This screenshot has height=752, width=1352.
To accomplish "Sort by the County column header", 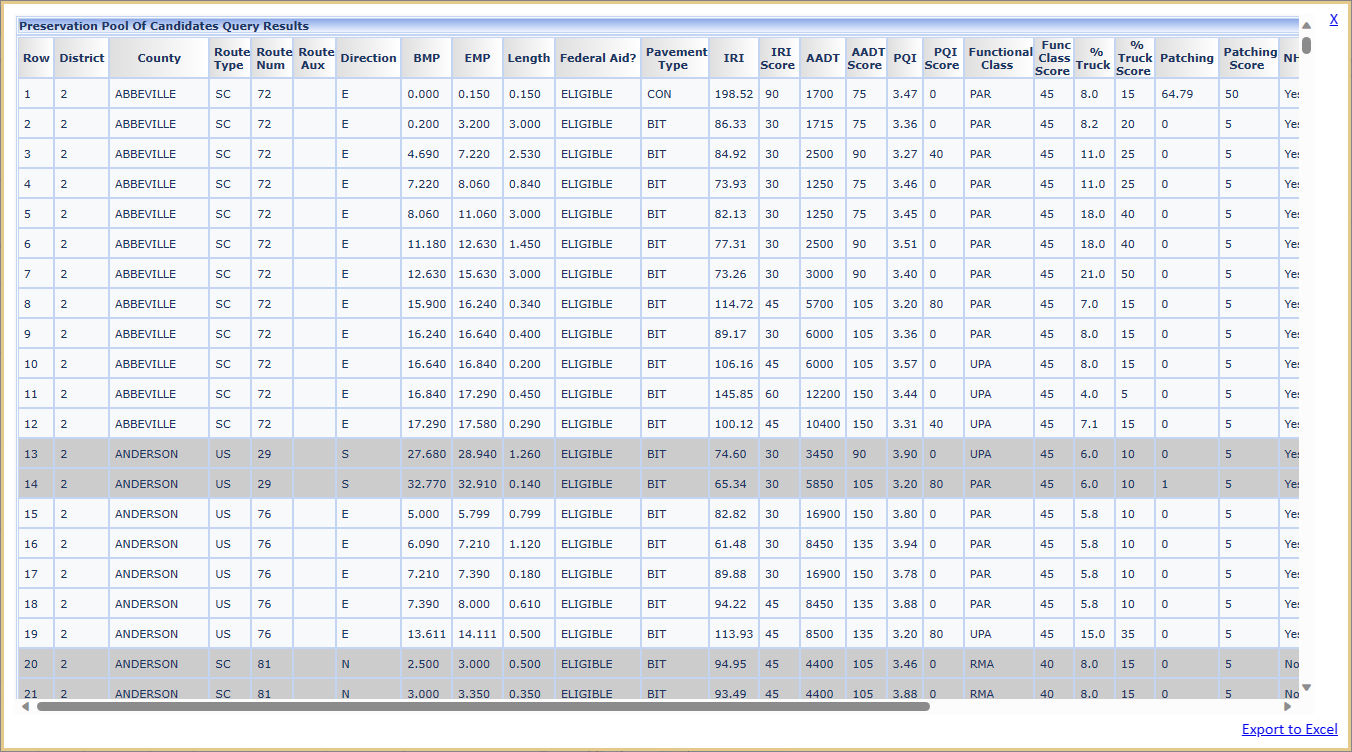I will (159, 58).
